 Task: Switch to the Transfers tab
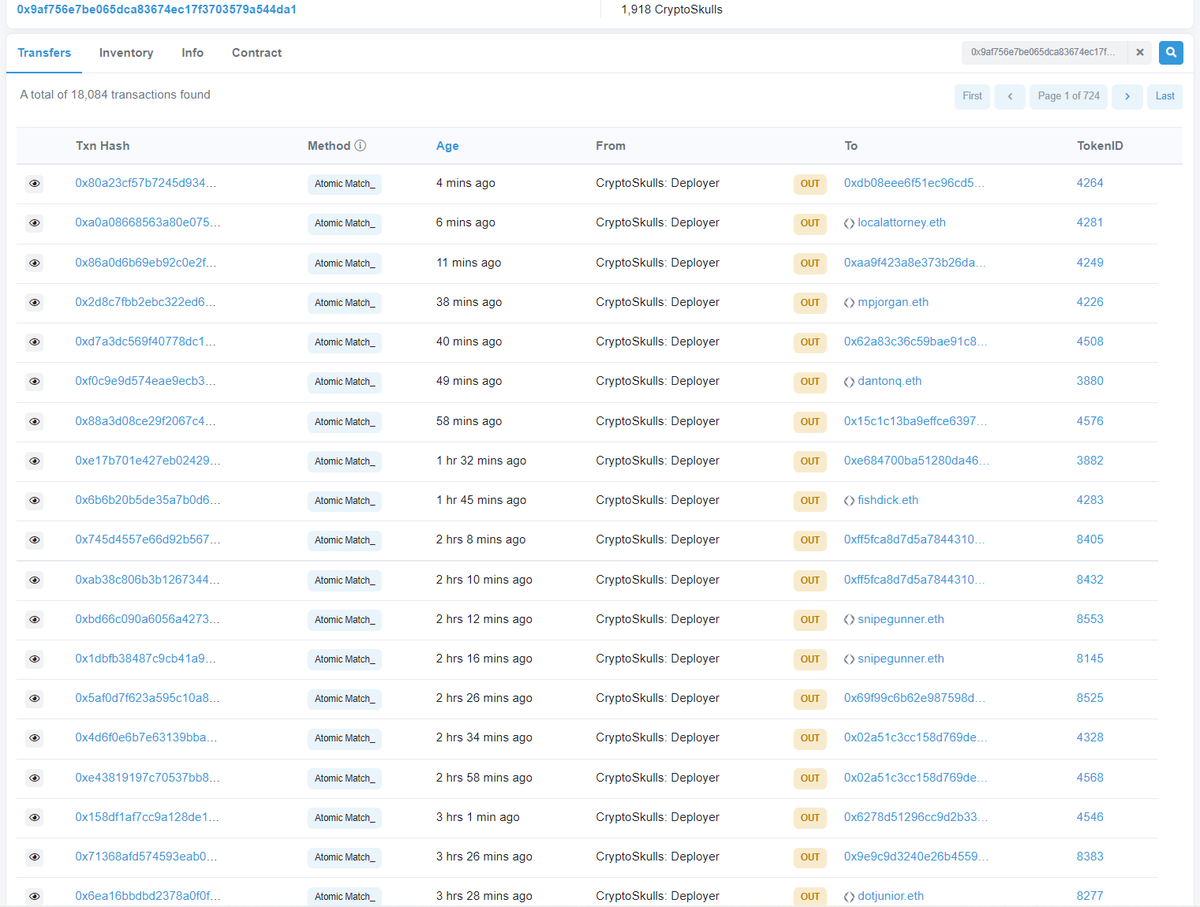click(44, 53)
